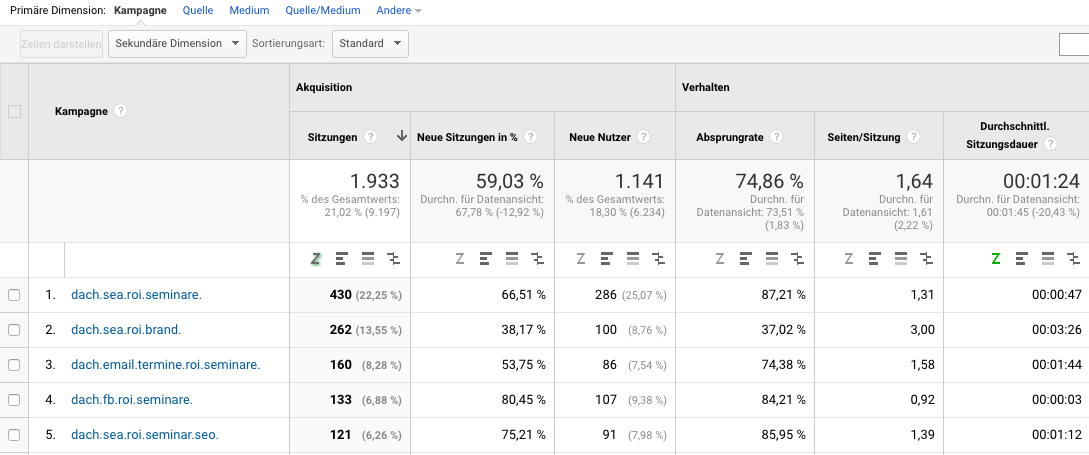The image size is (1089, 455).
Task: Click the search input field at top right
Action: (1074, 44)
